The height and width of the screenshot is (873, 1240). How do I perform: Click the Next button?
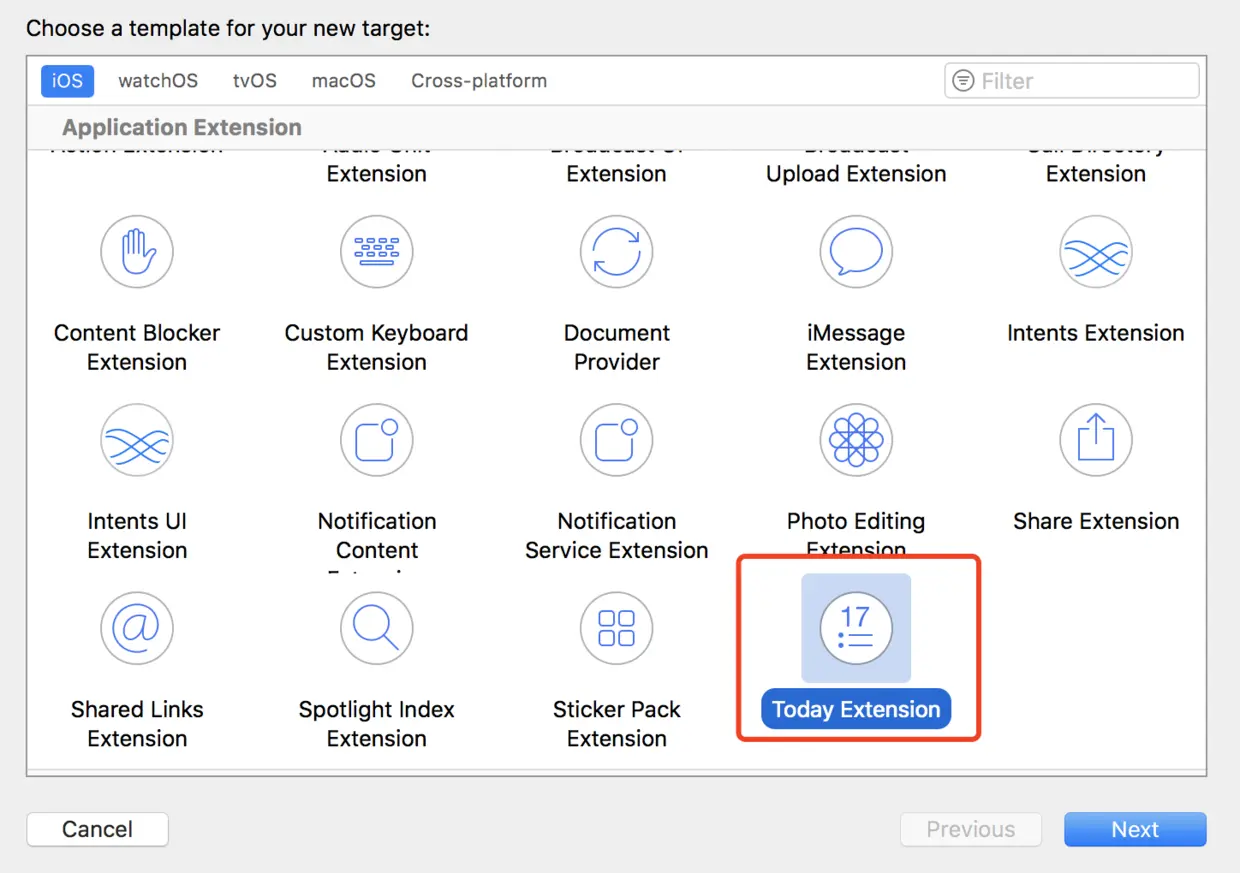1135,829
